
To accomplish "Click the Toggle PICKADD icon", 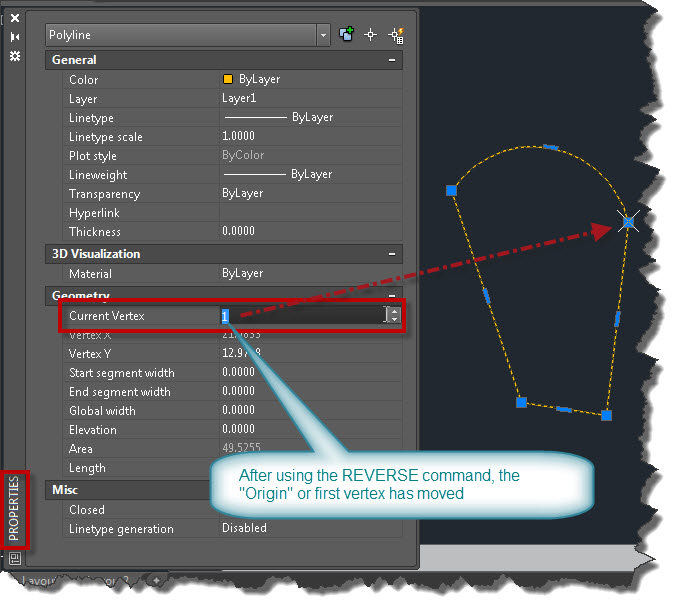I will click(347, 35).
